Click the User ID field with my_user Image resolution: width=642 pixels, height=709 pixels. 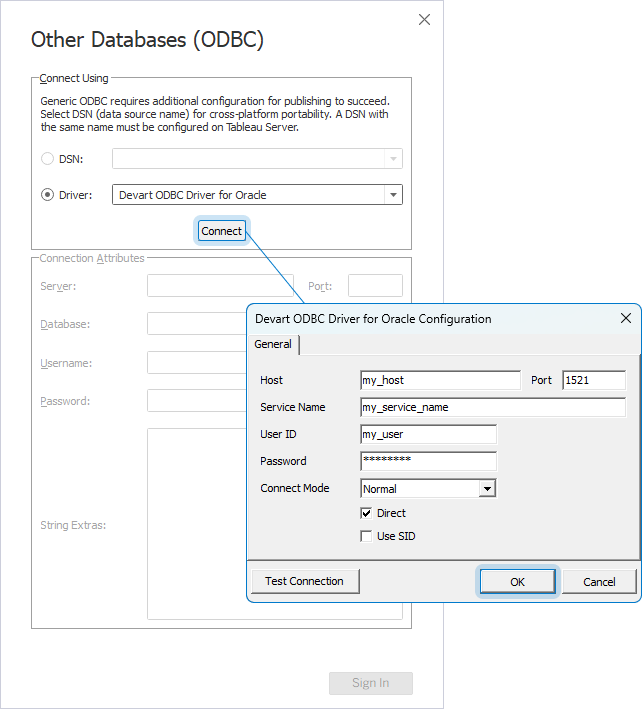pos(429,435)
